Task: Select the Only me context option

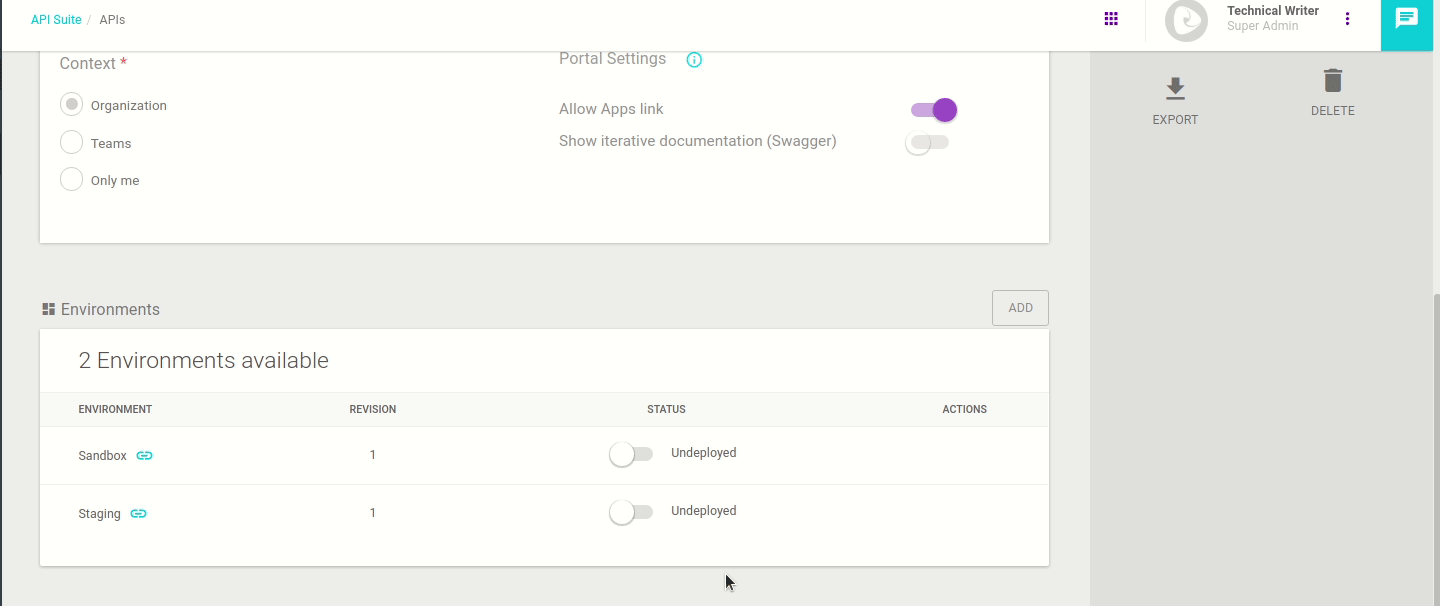Action: point(71,179)
